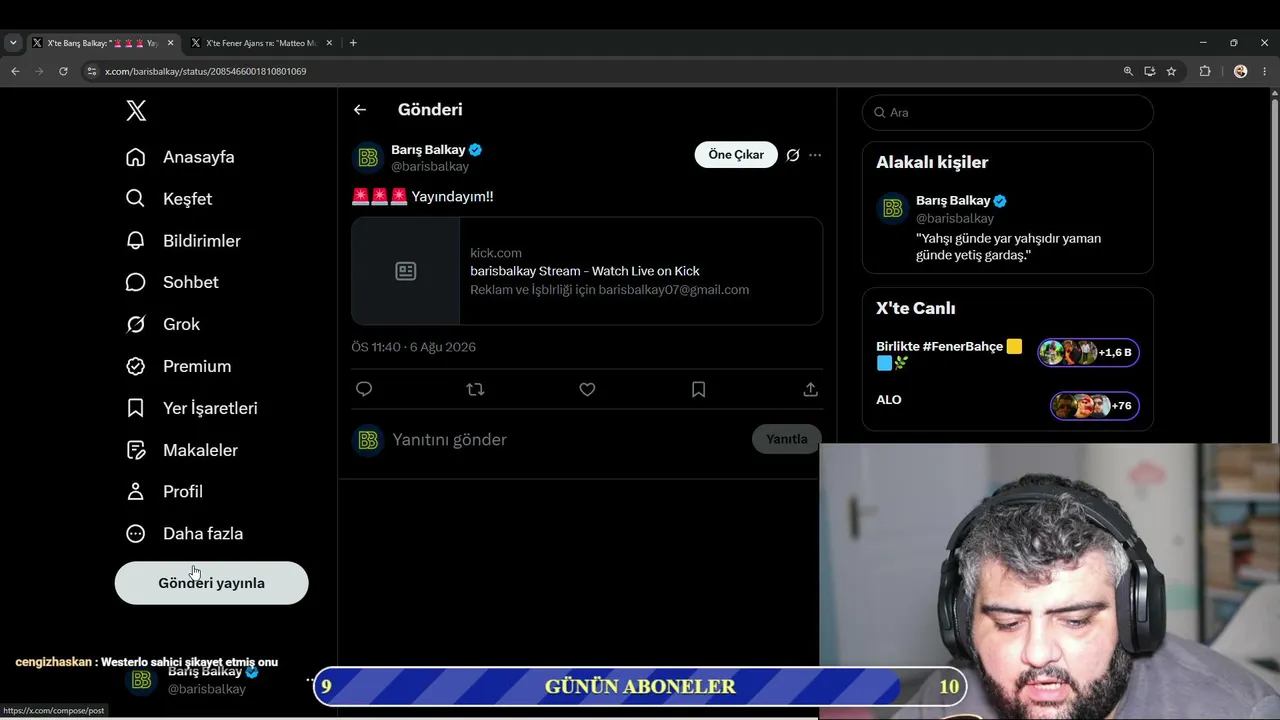Click the +76 listeners avatar group
The width and height of the screenshot is (1280, 720).
pos(1094,406)
